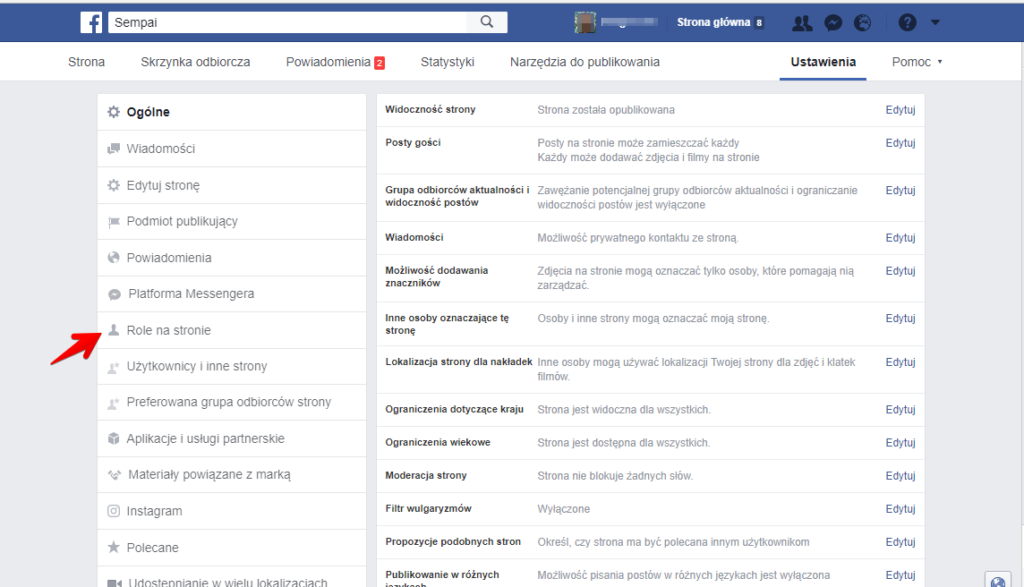Image resolution: width=1024 pixels, height=587 pixels.
Task: Click the search magnifier button
Action: point(487,22)
